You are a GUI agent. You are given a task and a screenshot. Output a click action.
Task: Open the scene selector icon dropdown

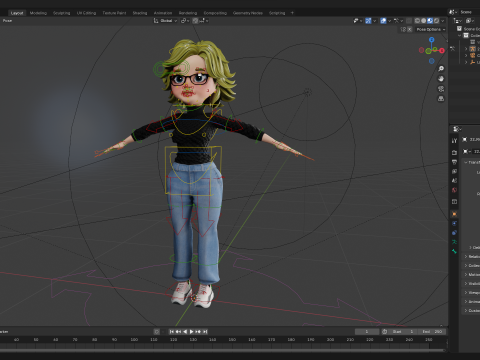click(x=453, y=12)
